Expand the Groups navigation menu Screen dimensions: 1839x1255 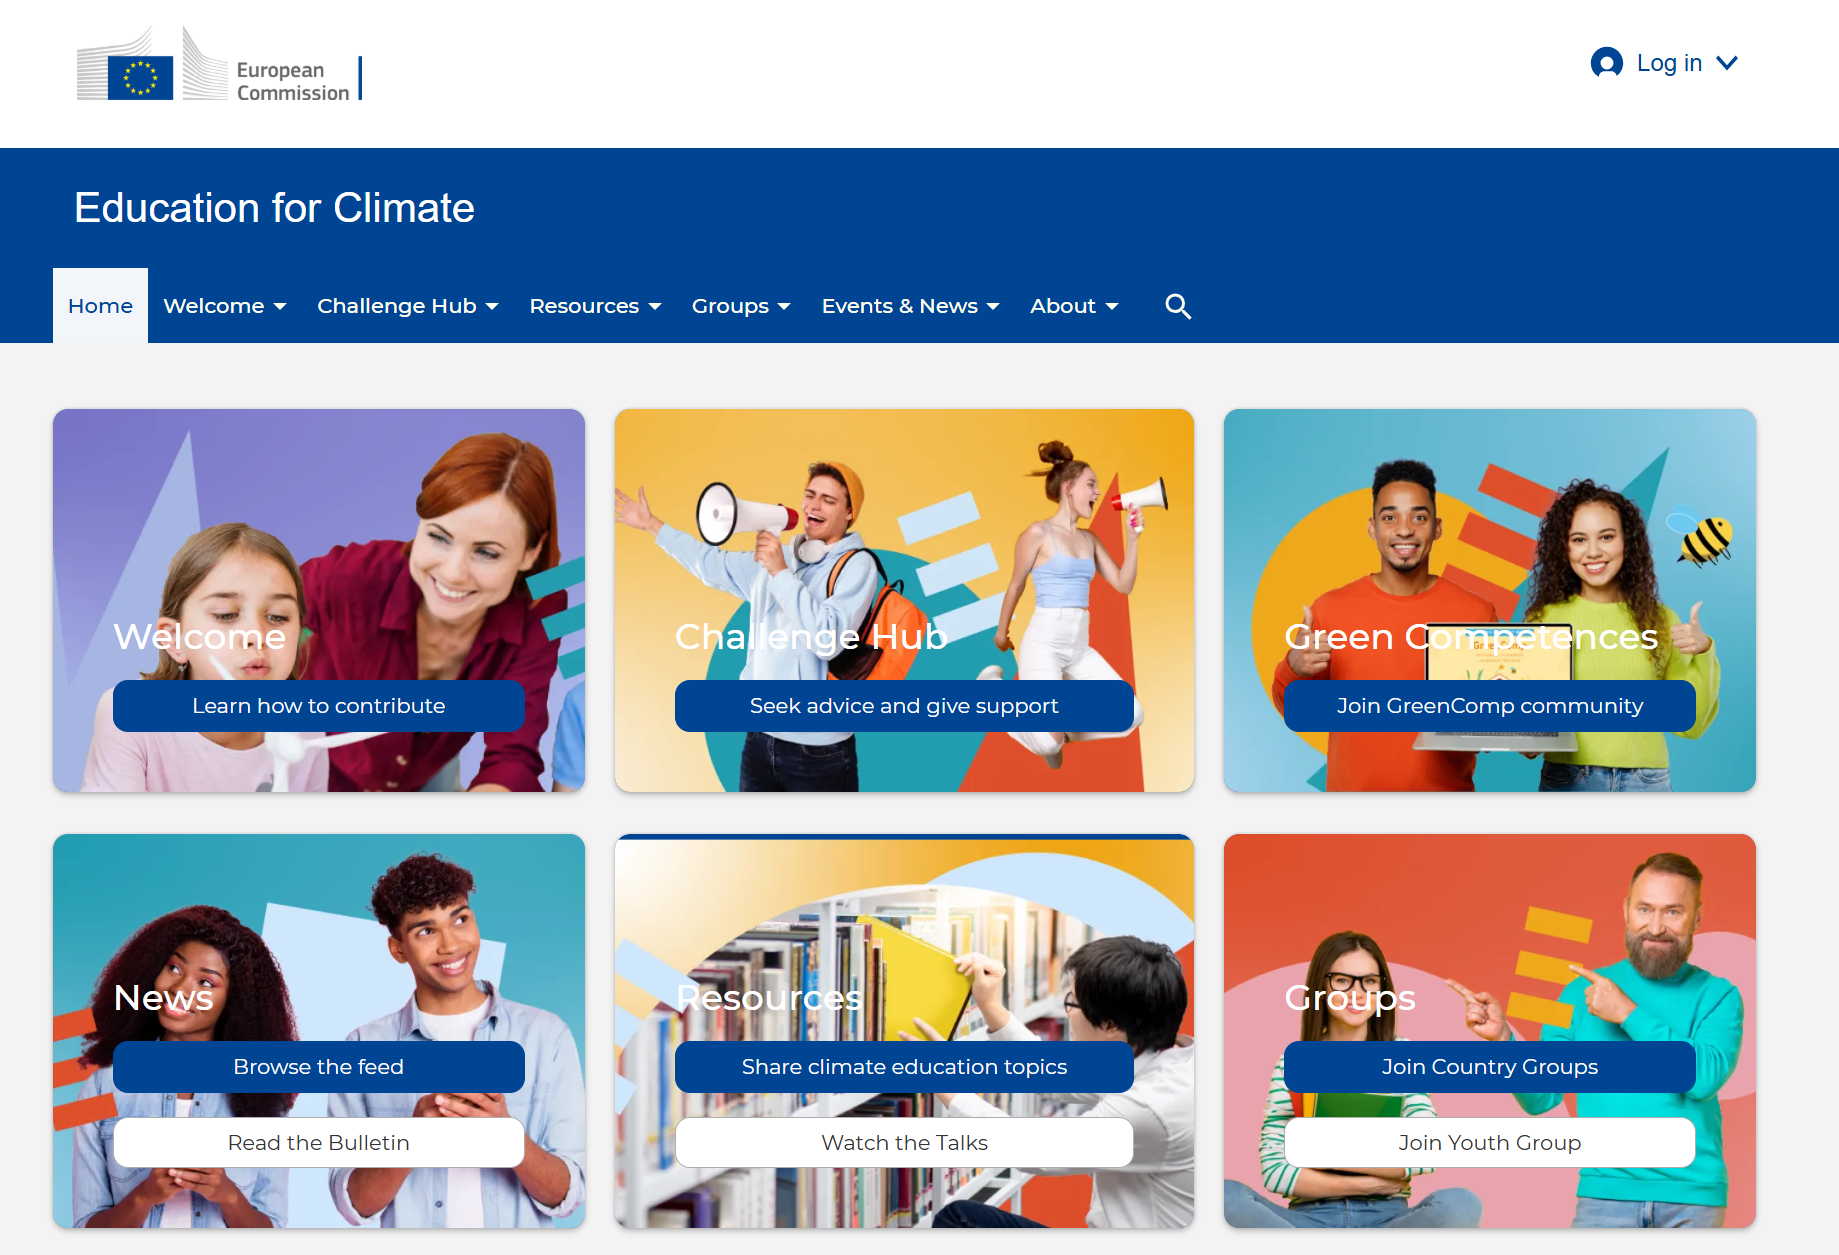point(741,306)
